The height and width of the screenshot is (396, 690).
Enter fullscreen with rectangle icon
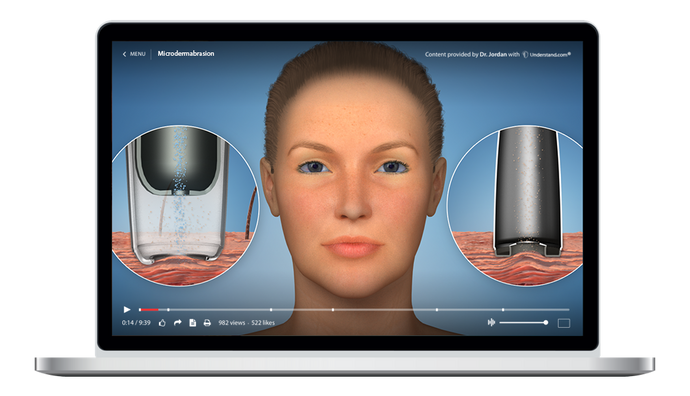(x=564, y=323)
